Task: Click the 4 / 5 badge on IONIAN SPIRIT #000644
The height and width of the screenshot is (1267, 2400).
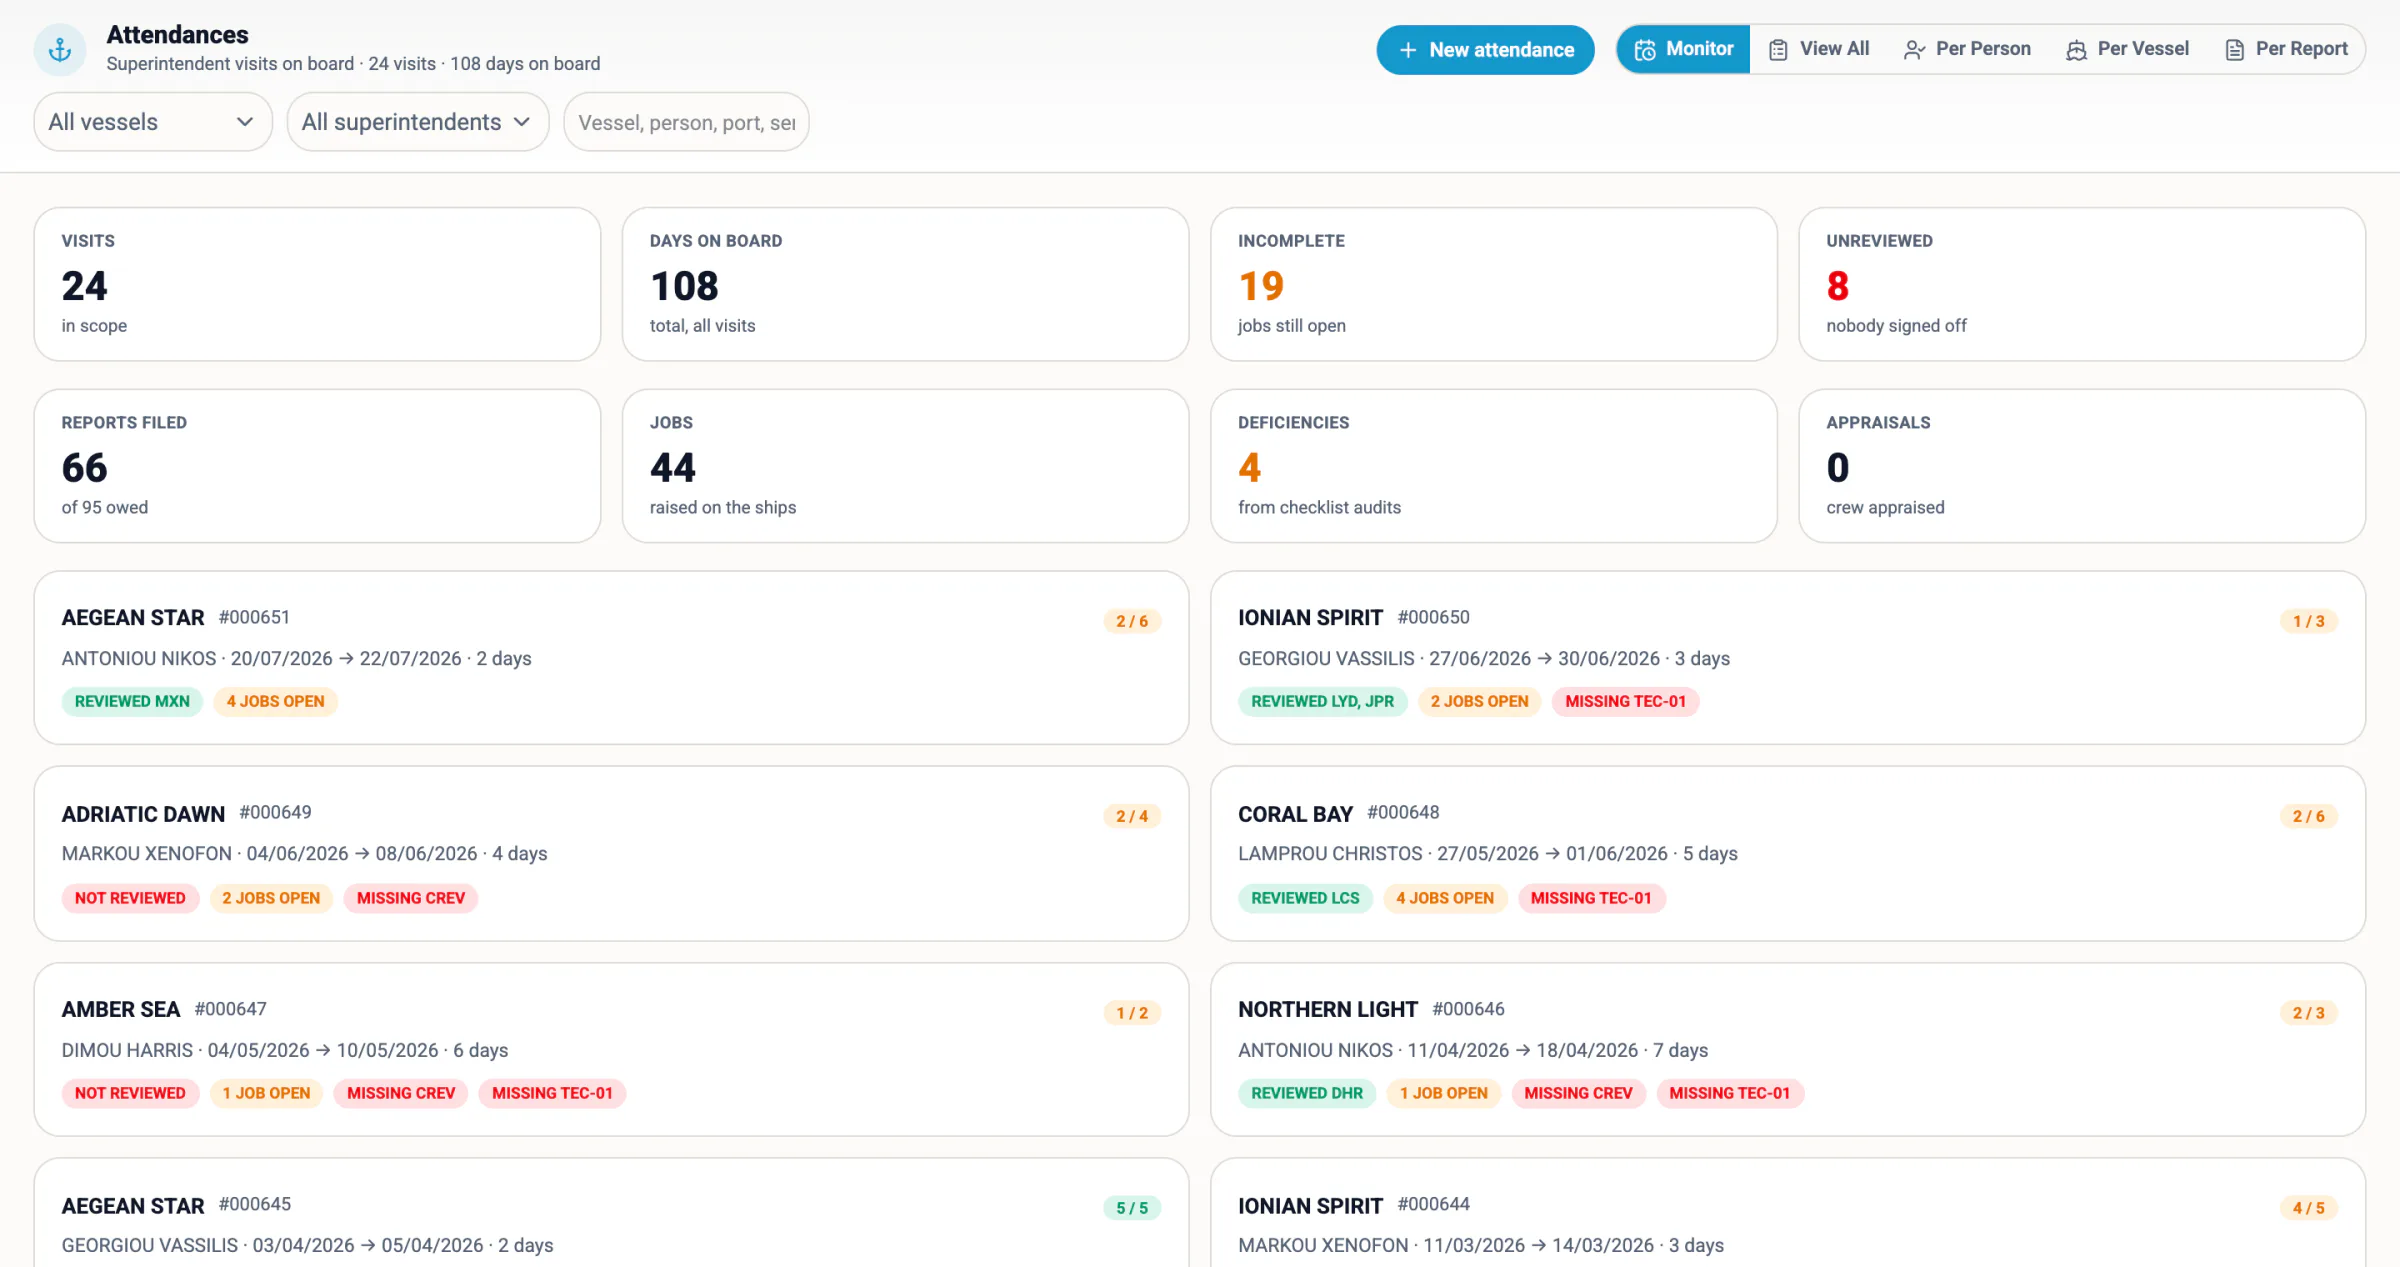Action: [x=2309, y=1208]
